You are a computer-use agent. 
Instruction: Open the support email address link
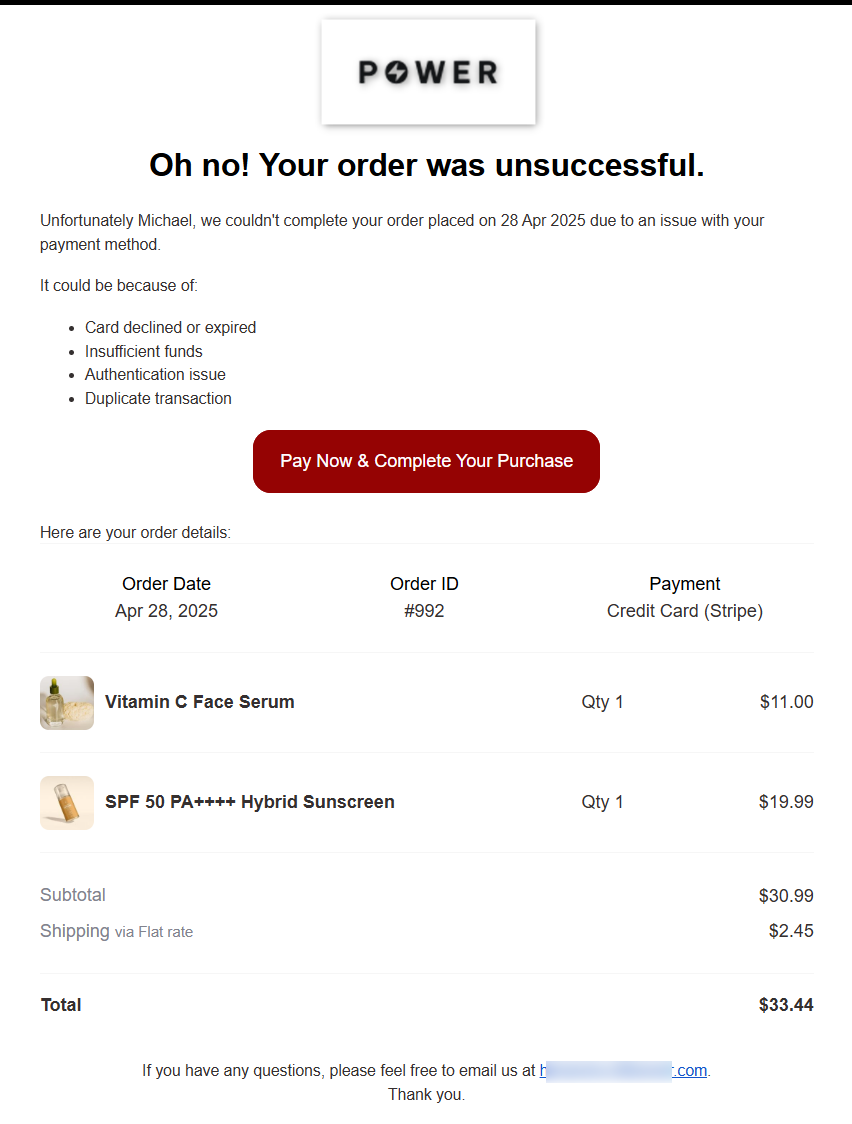624,1070
